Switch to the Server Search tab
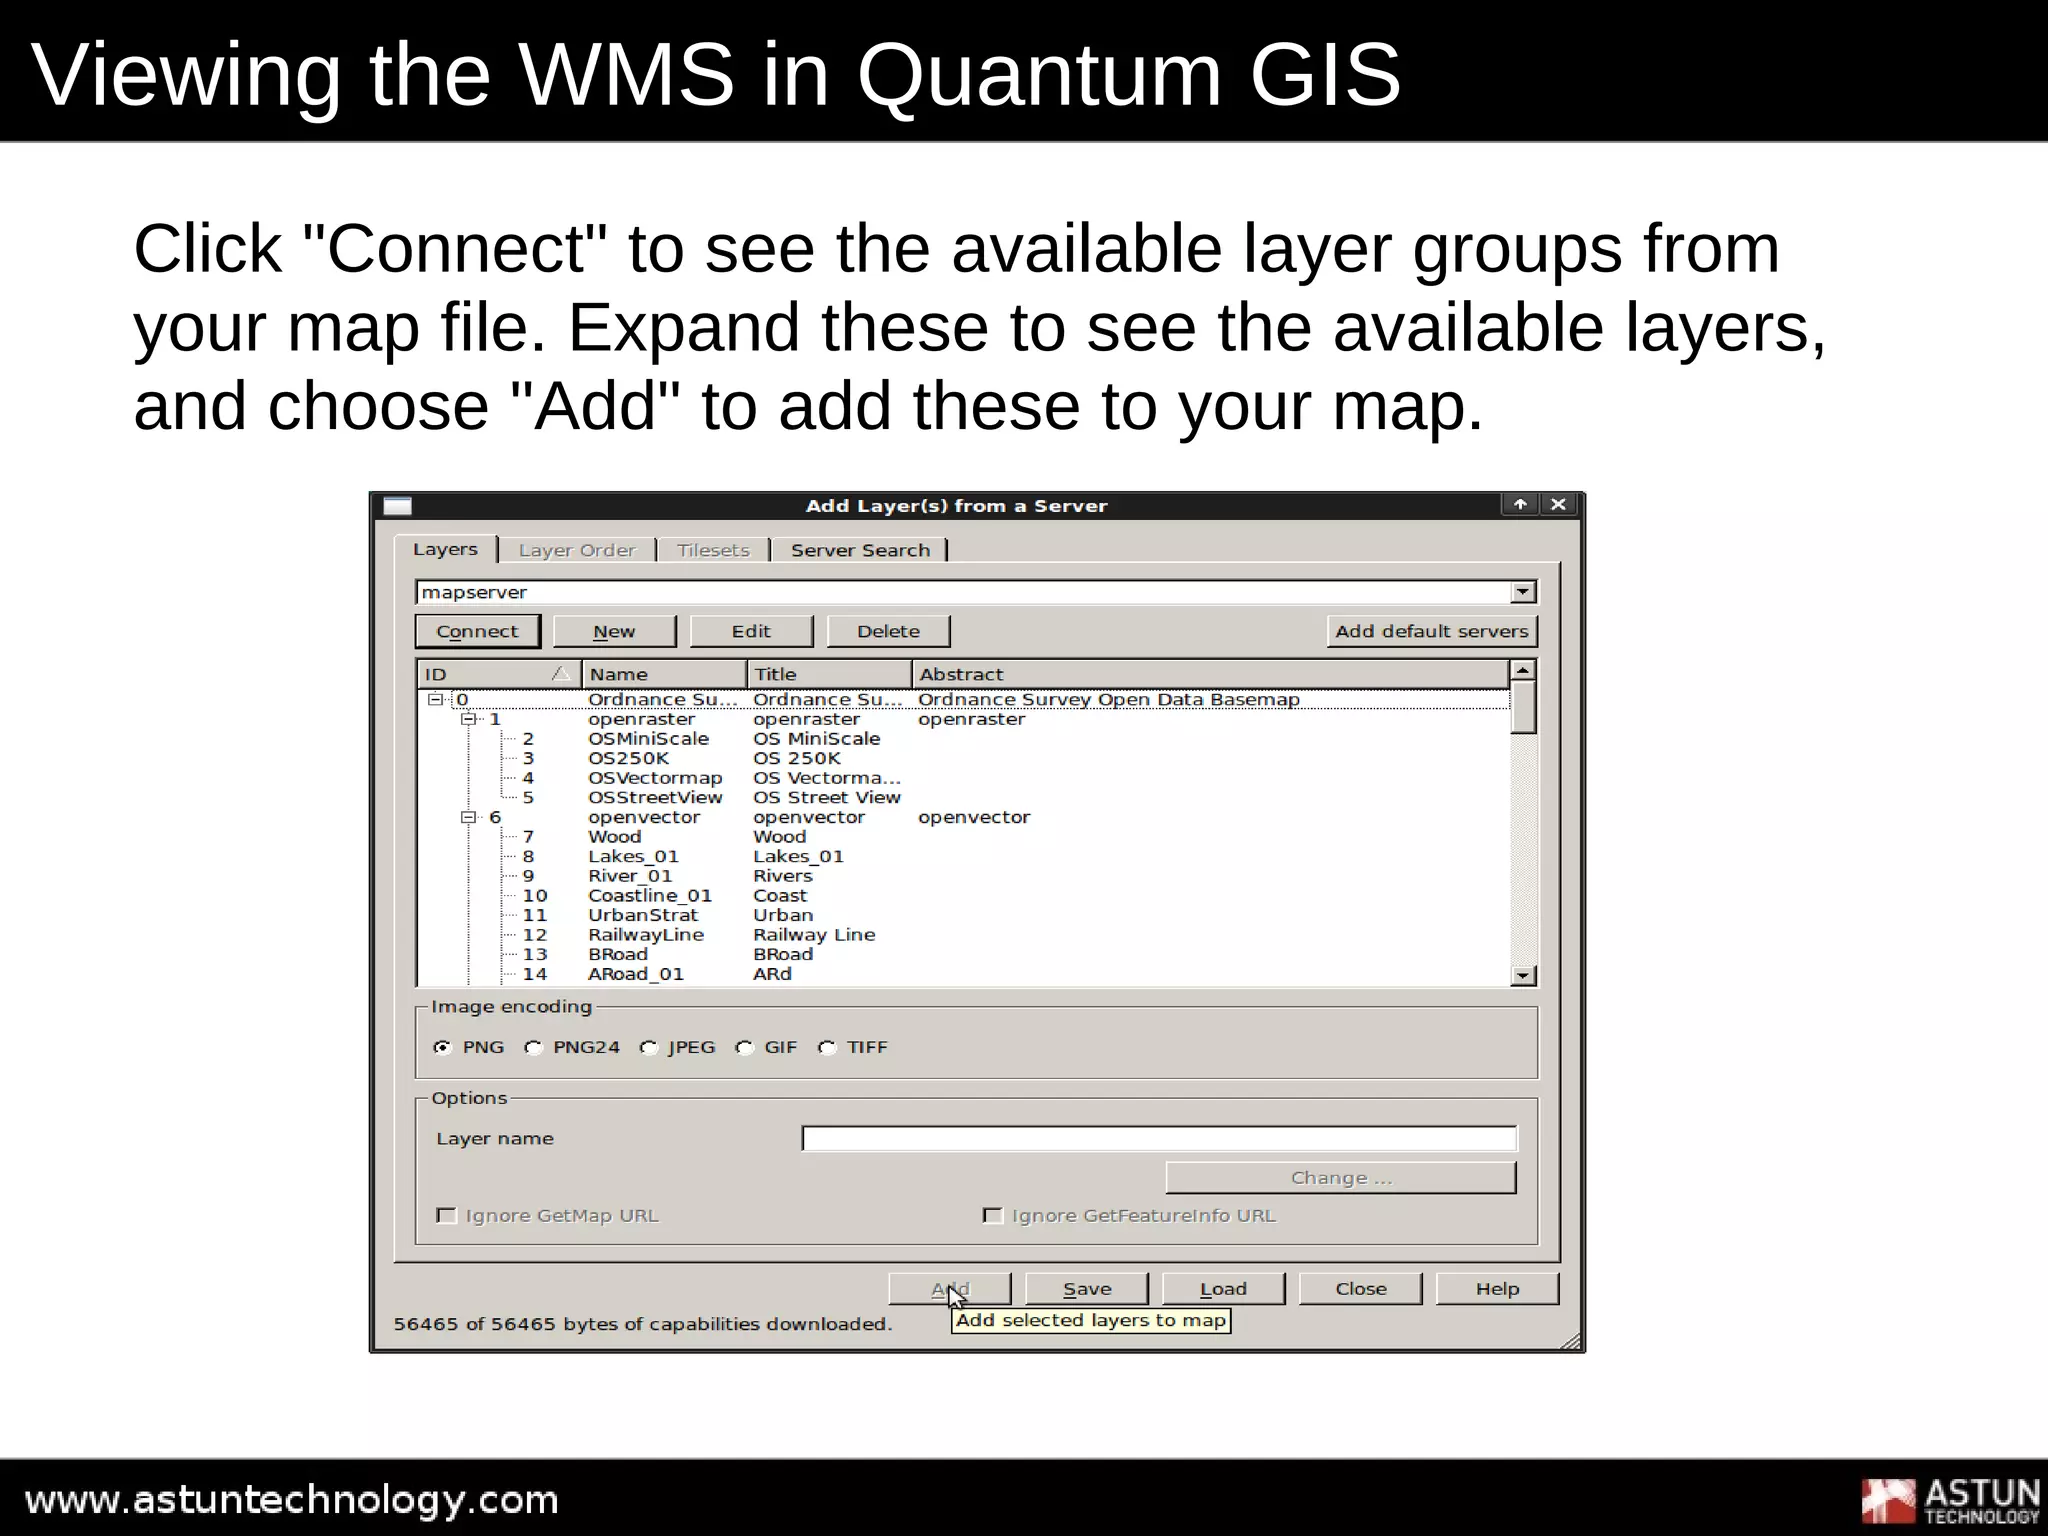The image size is (2048, 1536). pyautogui.click(x=860, y=550)
